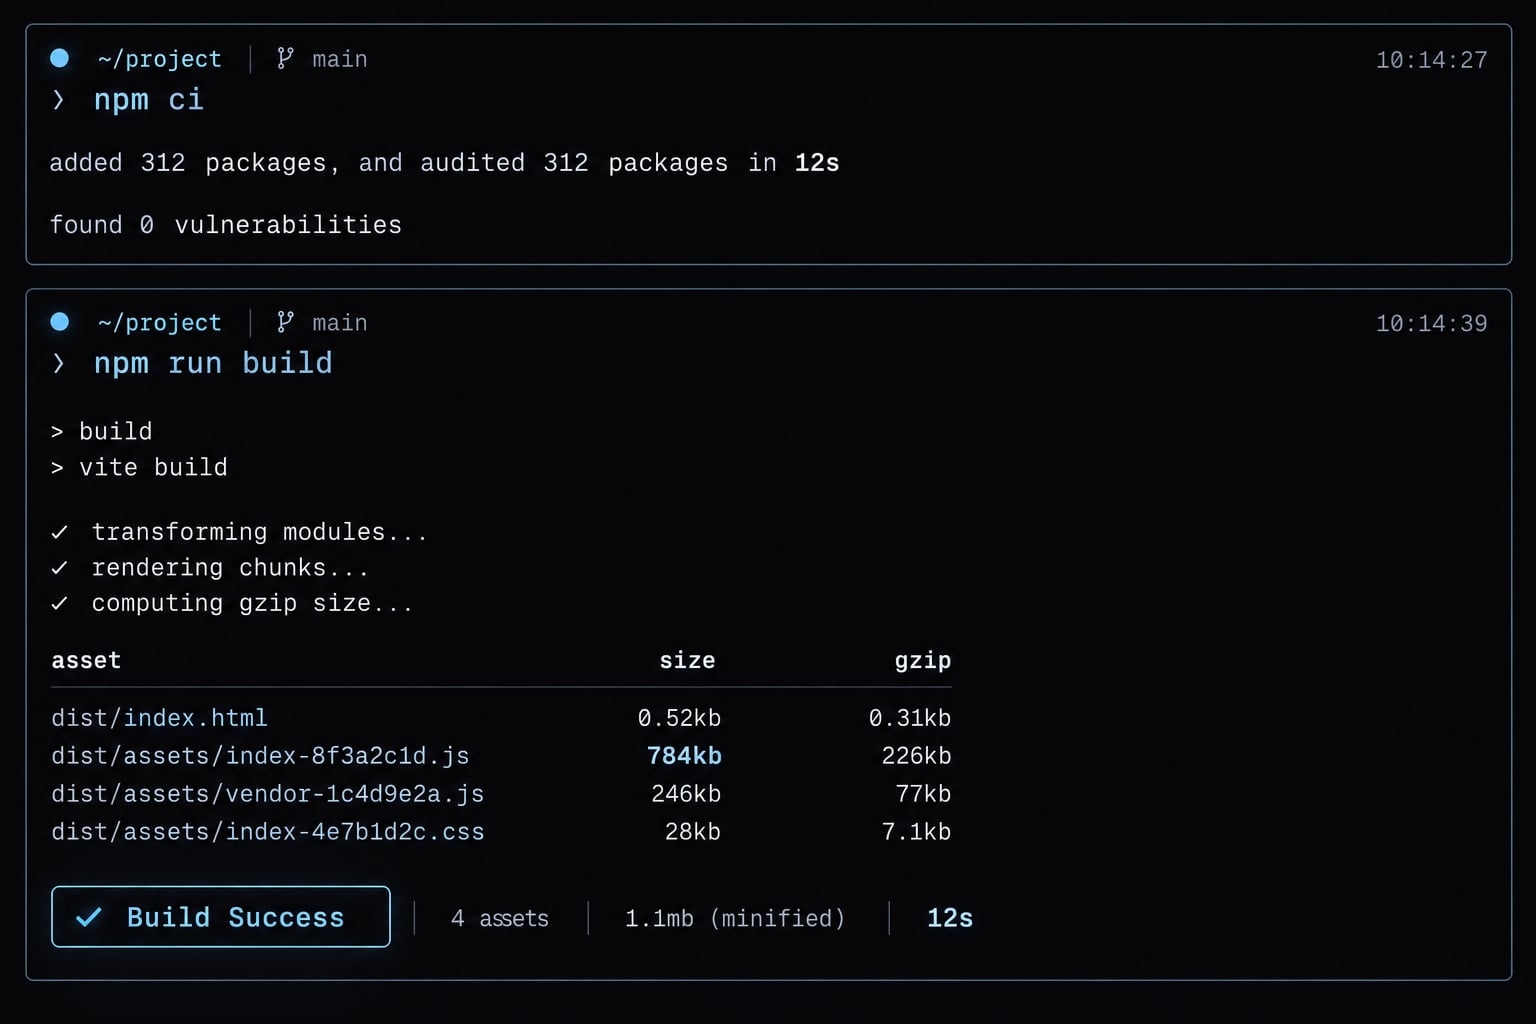Image resolution: width=1536 pixels, height=1024 pixels.
Task: Click the prompt chevron before npm ci
Action: tap(59, 100)
